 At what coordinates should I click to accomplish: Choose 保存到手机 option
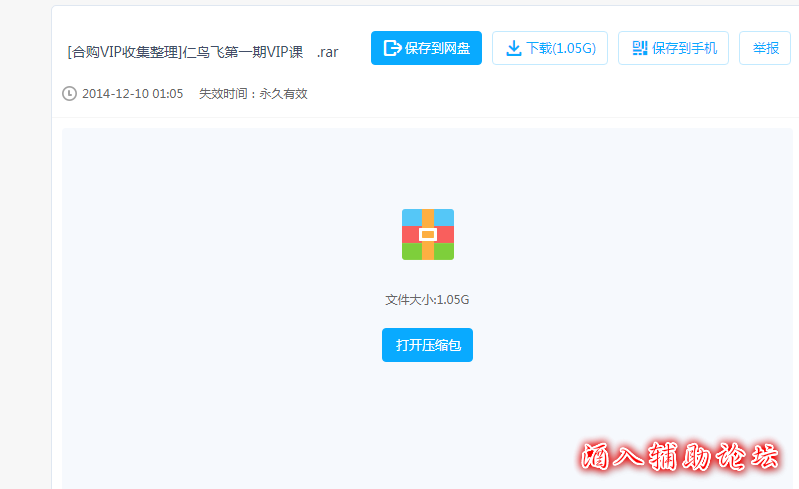coord(684,48)
